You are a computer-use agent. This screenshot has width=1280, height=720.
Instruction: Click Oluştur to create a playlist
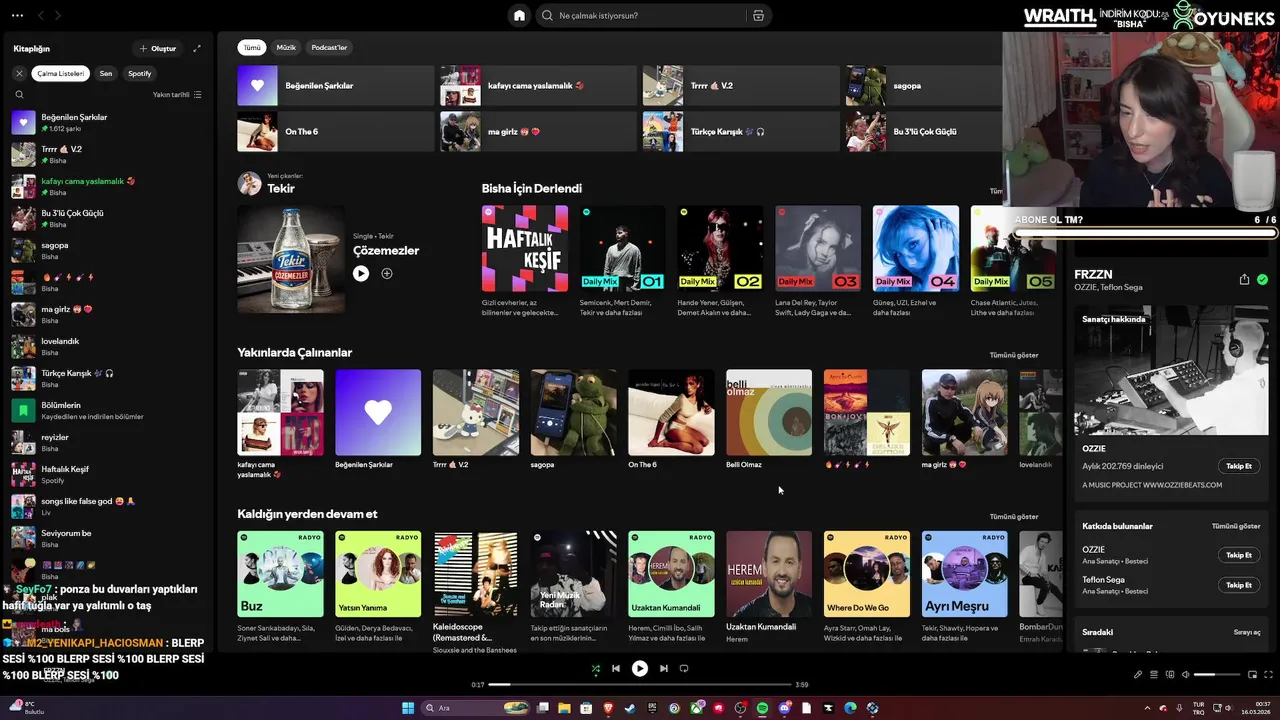pyautogui.click(x=158, y=48)
